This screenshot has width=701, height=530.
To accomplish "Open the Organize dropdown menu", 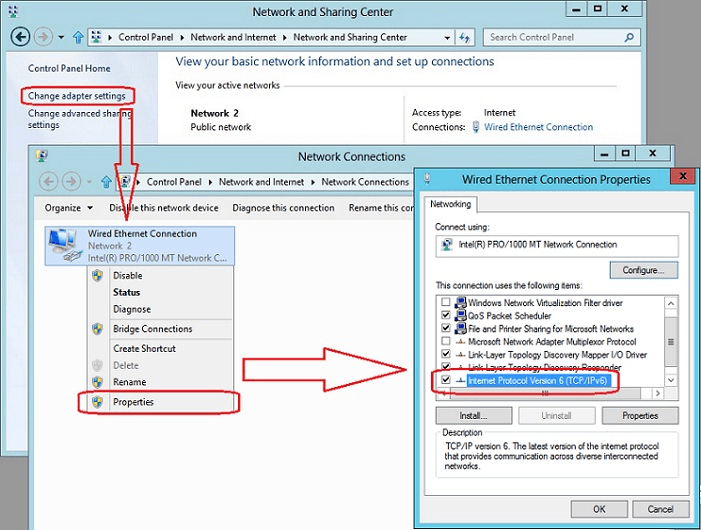I will [x=69, y=208].
